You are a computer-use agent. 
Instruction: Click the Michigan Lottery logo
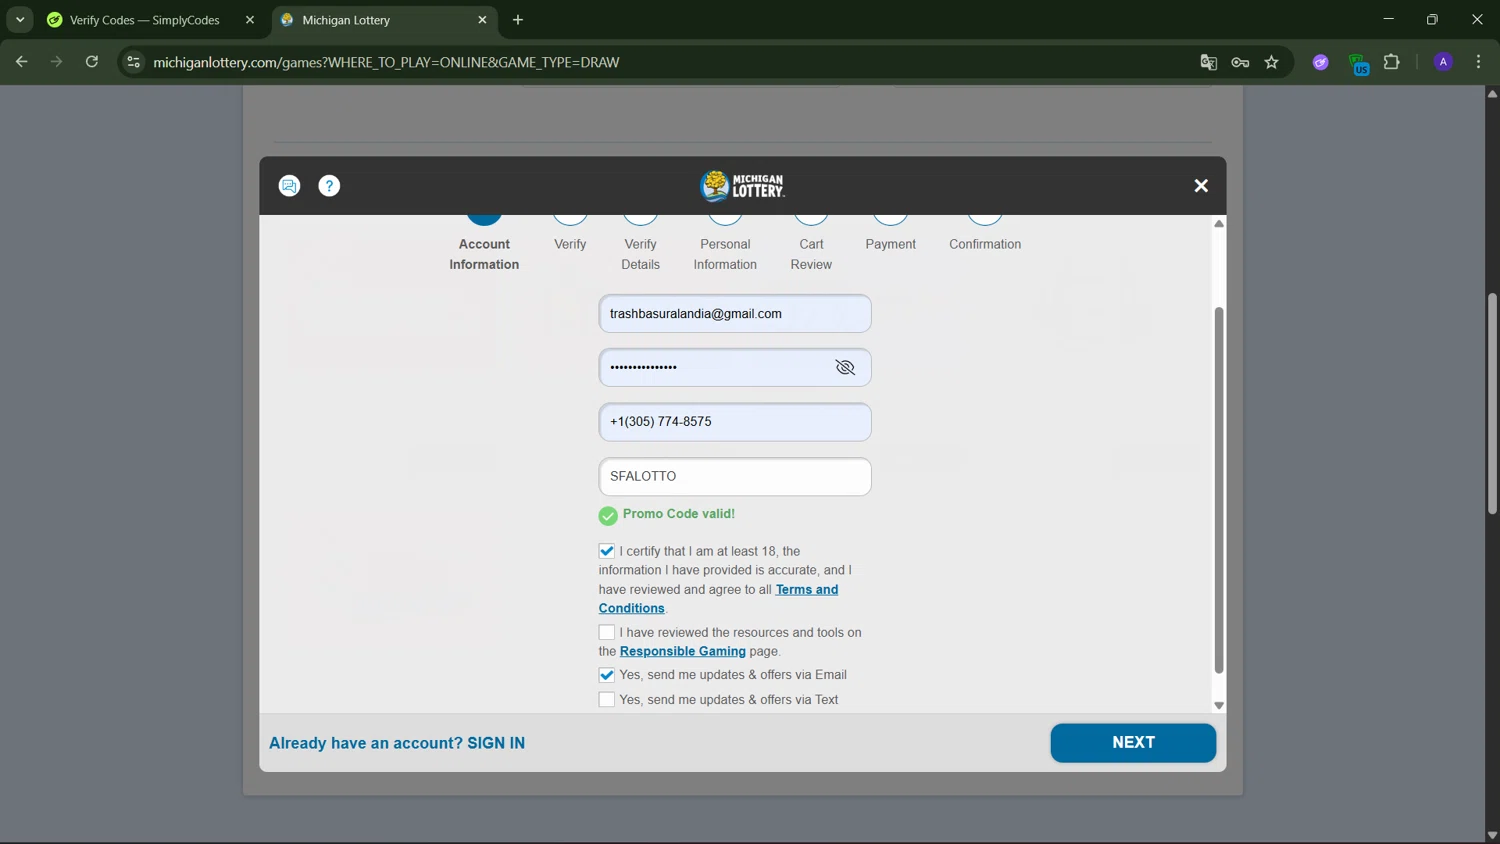742,186
